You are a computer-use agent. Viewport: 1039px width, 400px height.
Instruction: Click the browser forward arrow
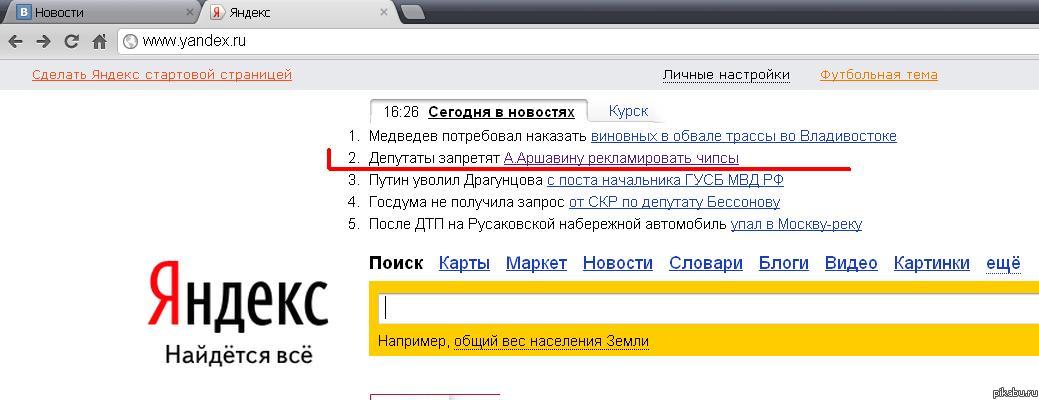pyautogui.click(x=43, y=41)
